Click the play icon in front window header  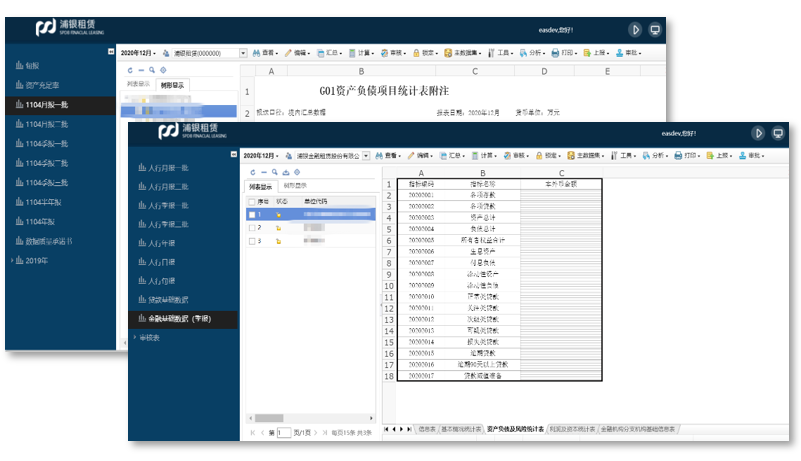pos(758,132)
